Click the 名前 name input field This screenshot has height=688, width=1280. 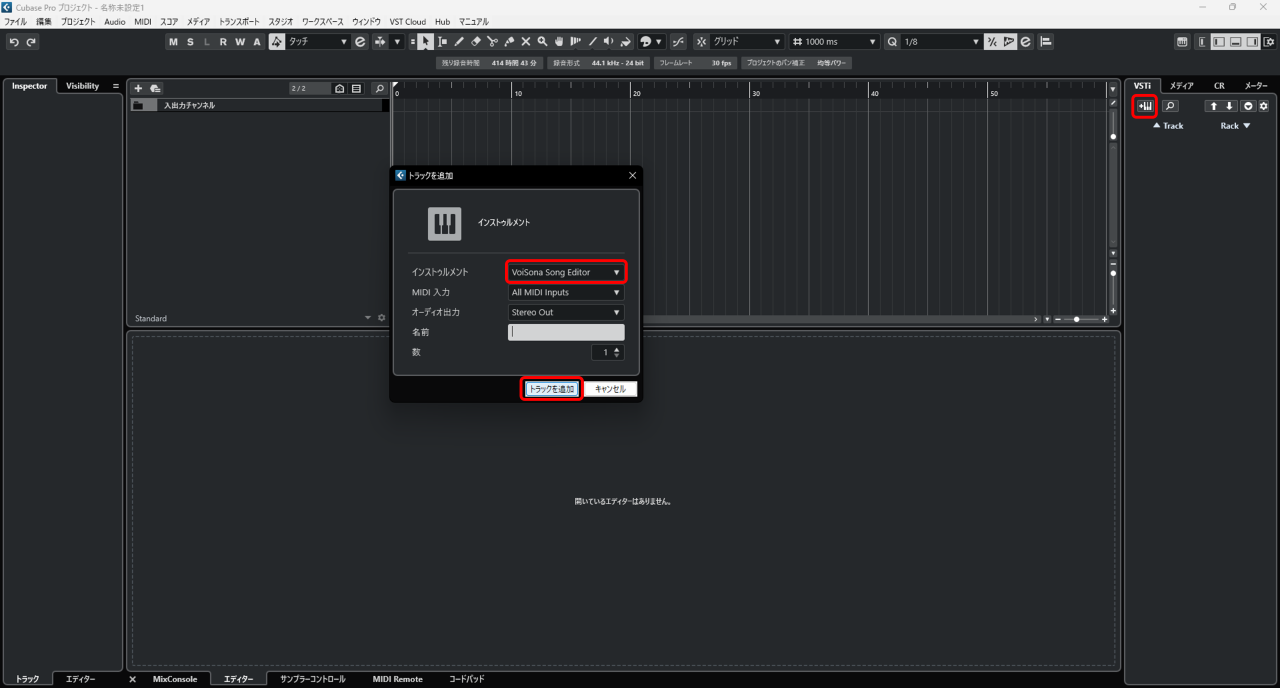566,332
